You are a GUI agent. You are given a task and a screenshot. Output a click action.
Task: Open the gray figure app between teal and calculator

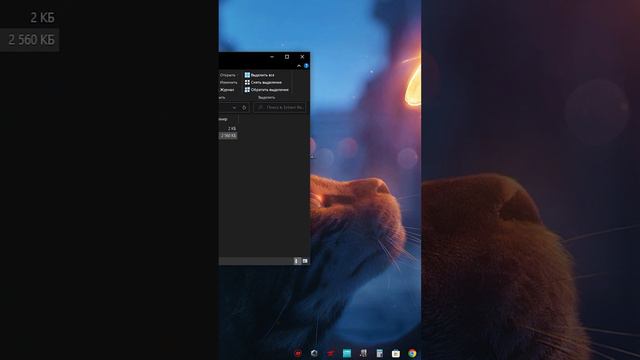click(363, 353)
